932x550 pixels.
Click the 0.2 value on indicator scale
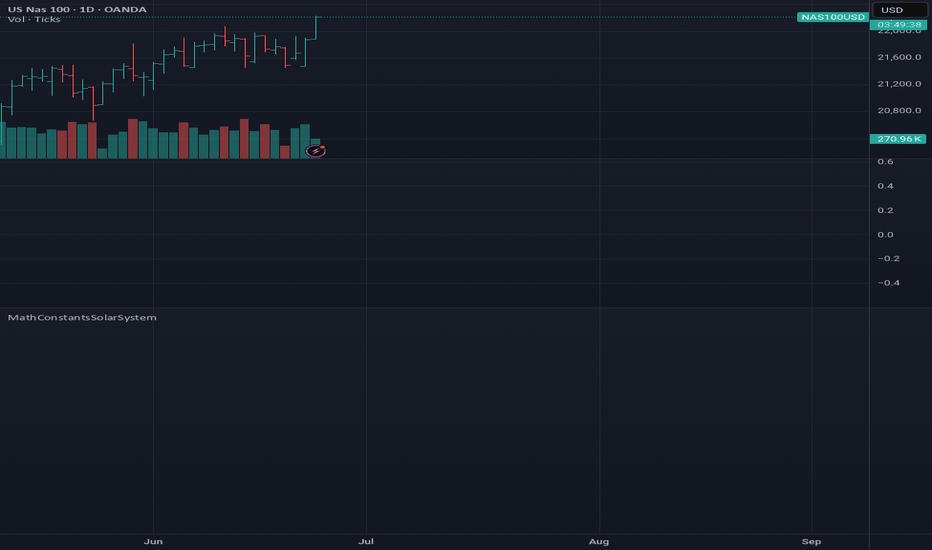[x=885, y=210]
